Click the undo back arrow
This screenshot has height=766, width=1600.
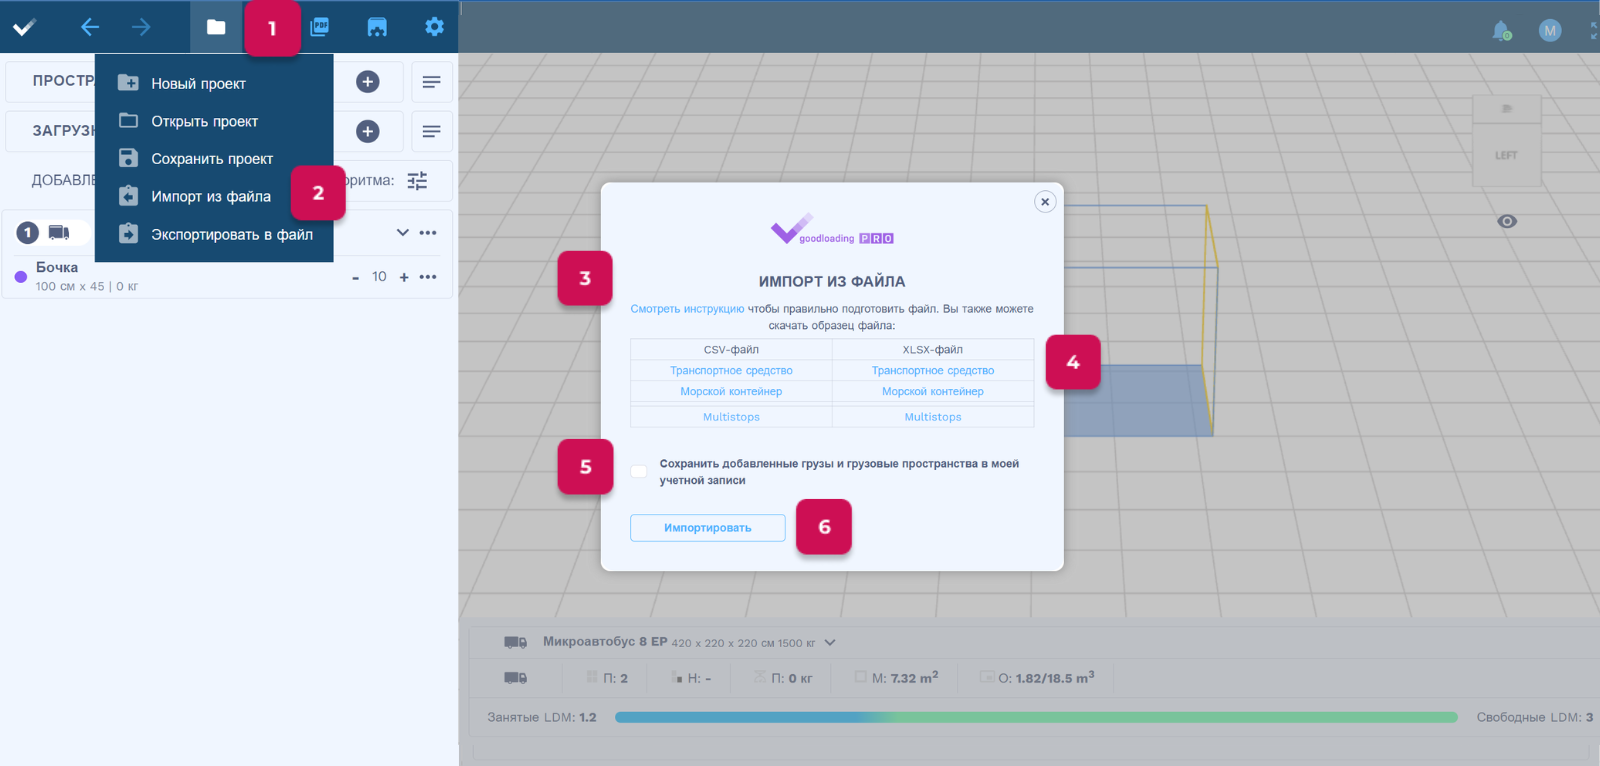(90, 27)
